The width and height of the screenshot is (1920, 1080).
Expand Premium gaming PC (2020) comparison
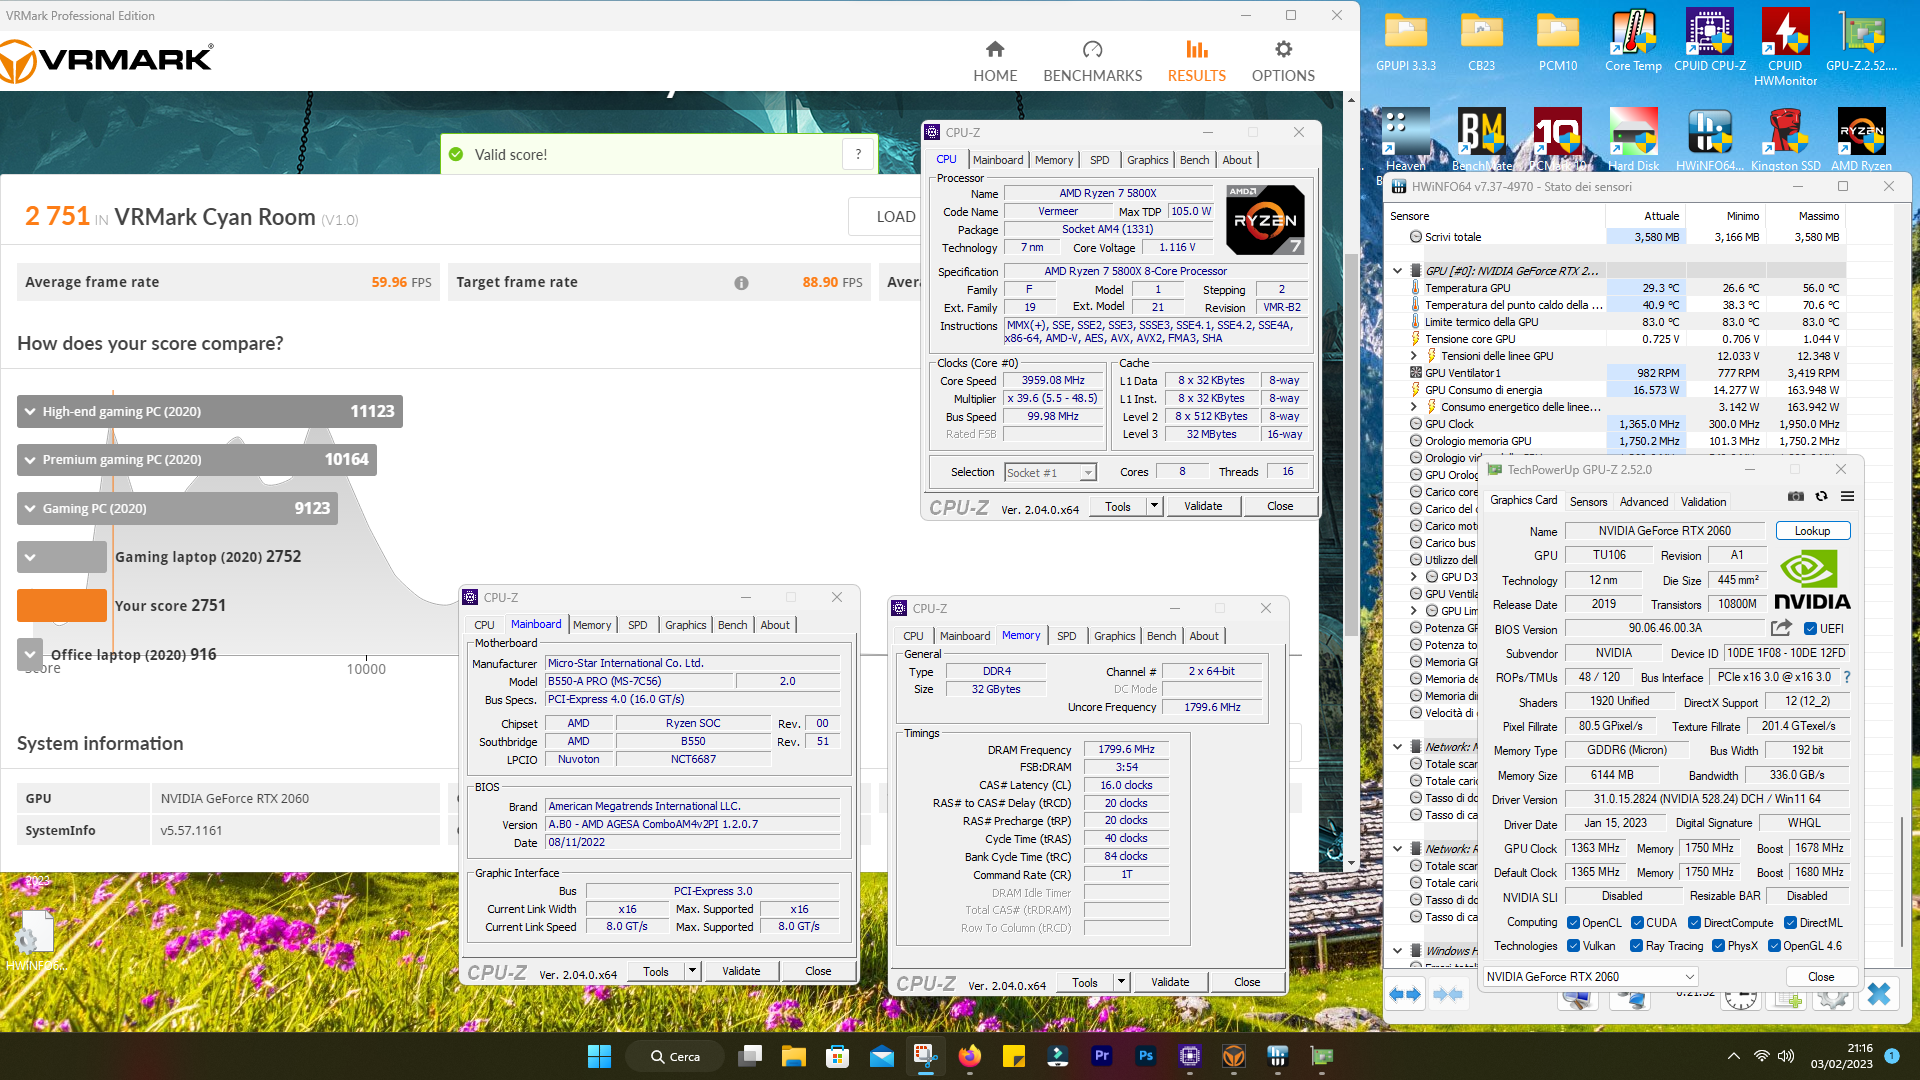point(29,460)
